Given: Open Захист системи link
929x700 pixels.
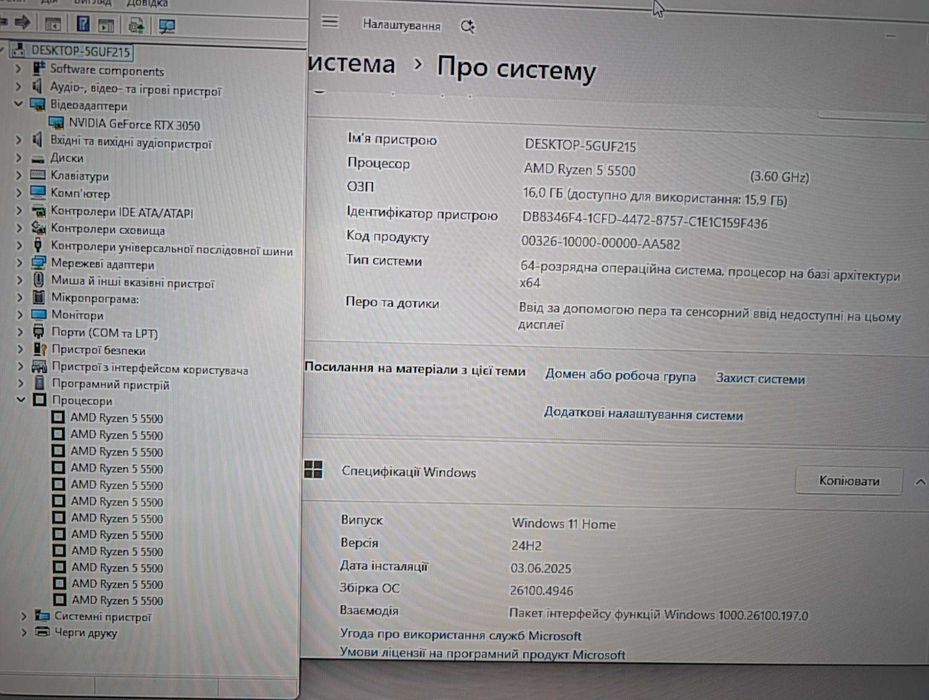Looking at the screenshot, I should click(760, 378).
